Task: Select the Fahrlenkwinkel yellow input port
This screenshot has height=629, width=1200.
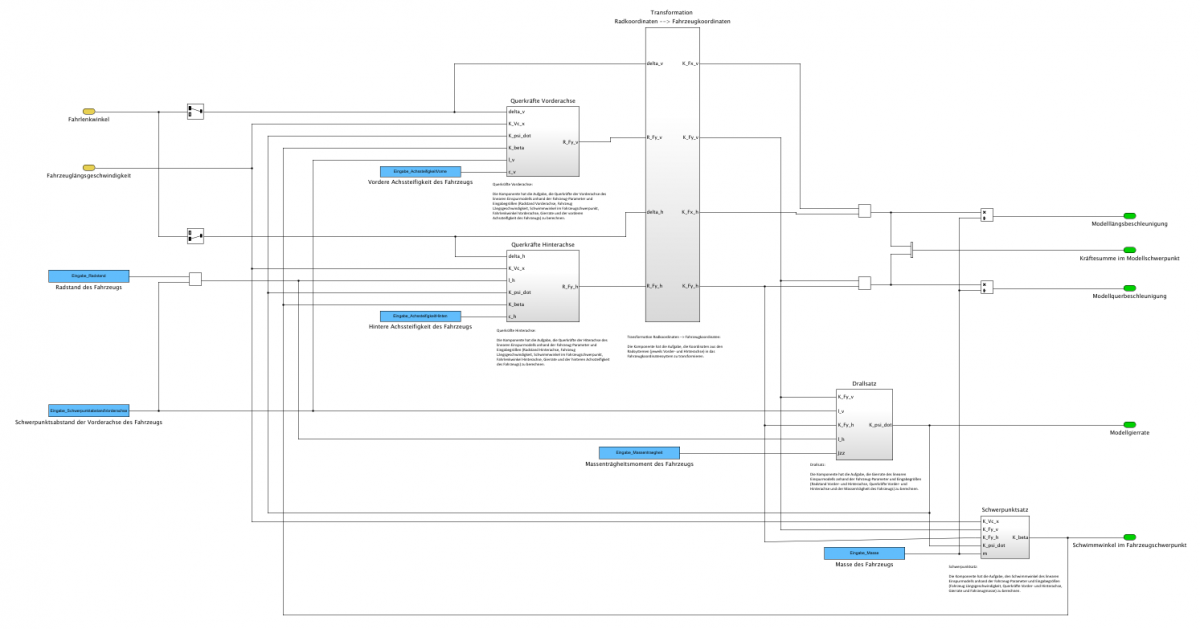Action: point(89,111)
